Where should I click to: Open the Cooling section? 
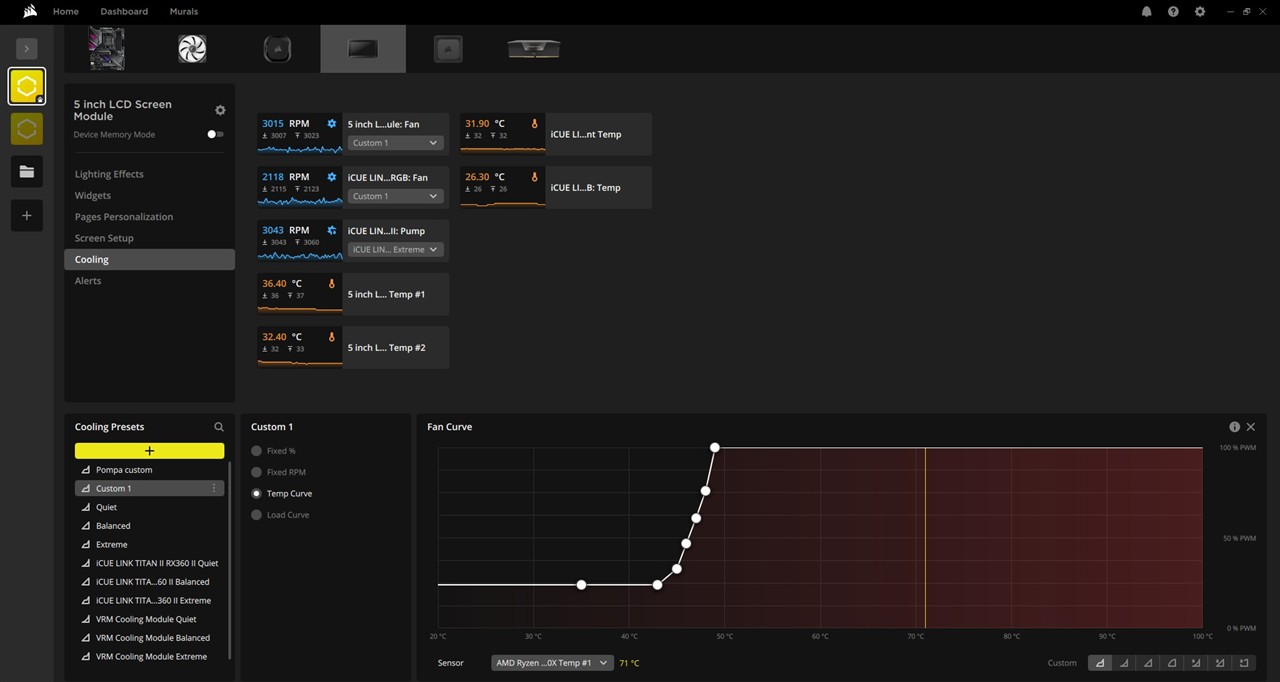(149, 259)
